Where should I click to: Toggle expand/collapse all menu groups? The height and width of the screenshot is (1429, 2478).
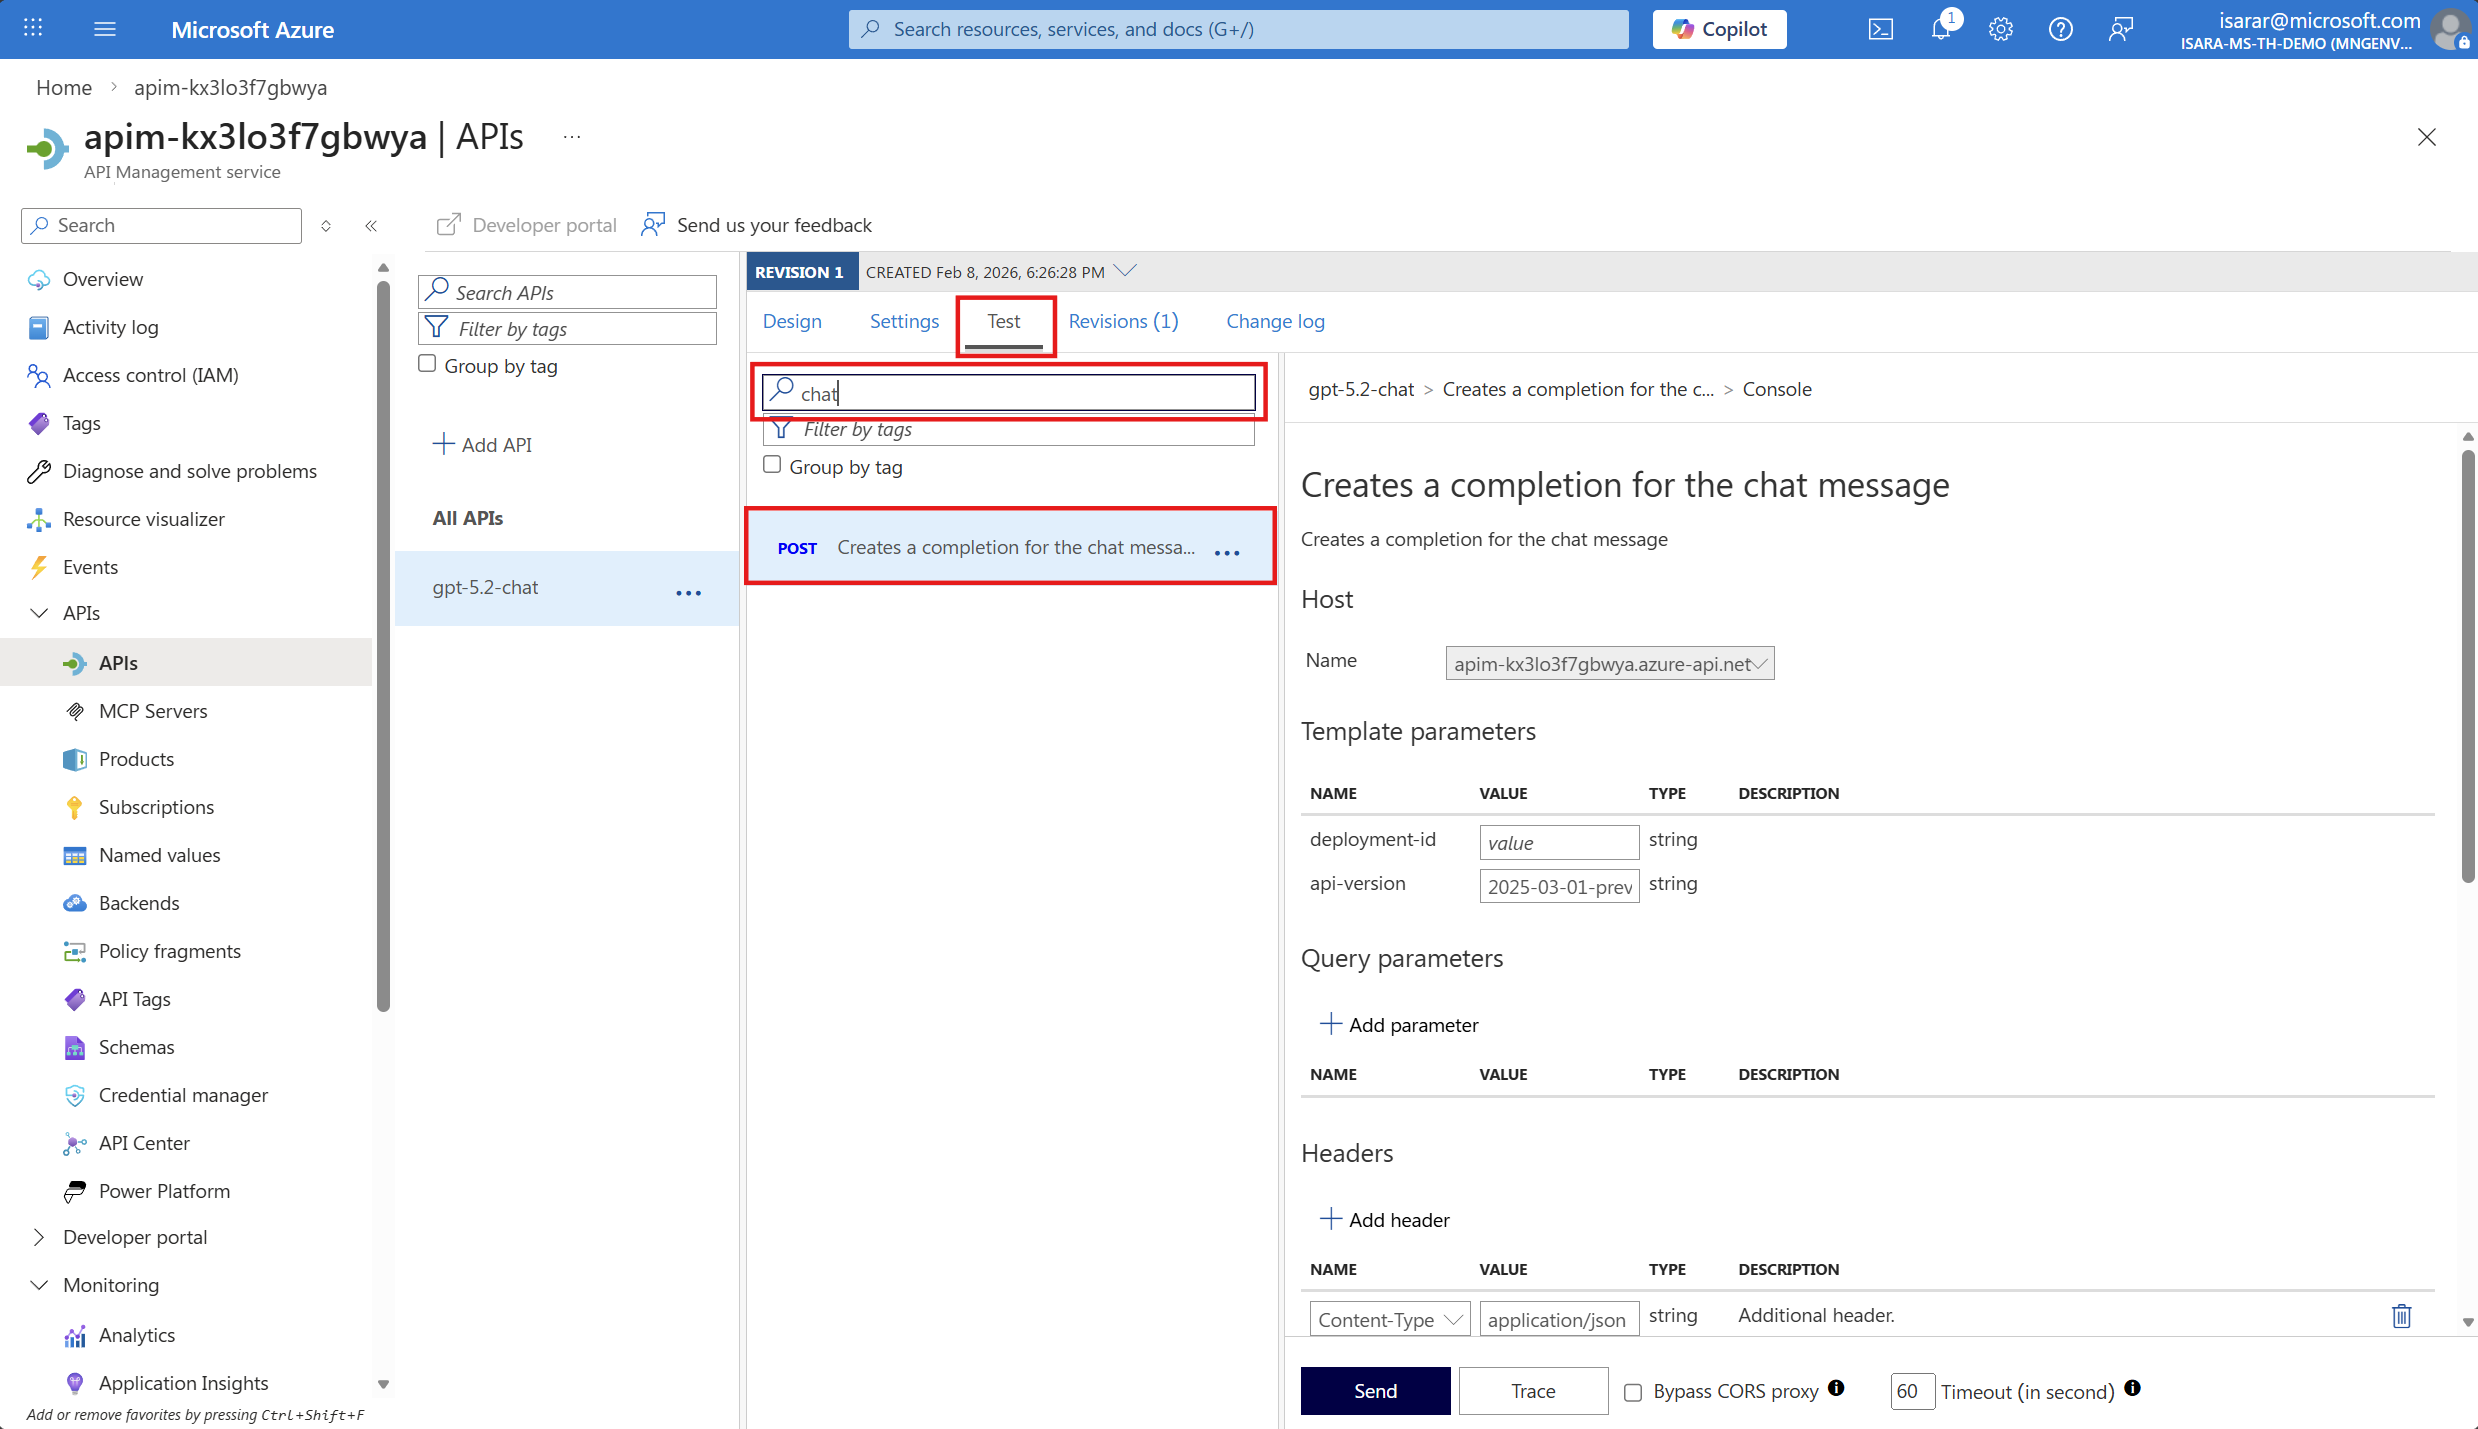pyautogui.click(x=326, y=225)
